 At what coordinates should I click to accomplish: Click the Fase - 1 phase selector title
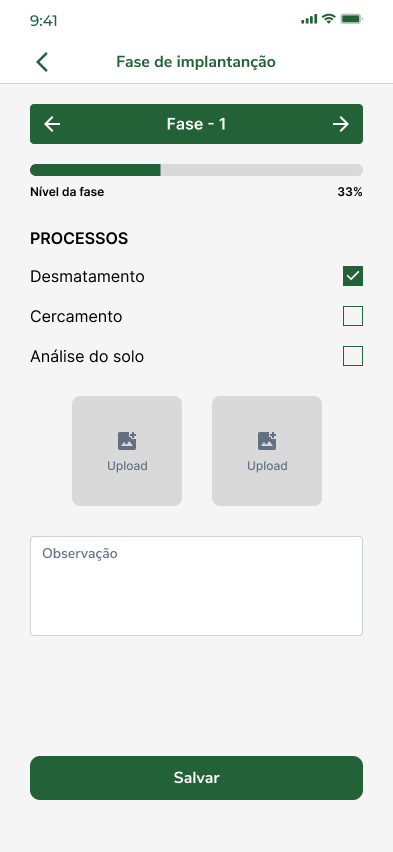(196, 124)
